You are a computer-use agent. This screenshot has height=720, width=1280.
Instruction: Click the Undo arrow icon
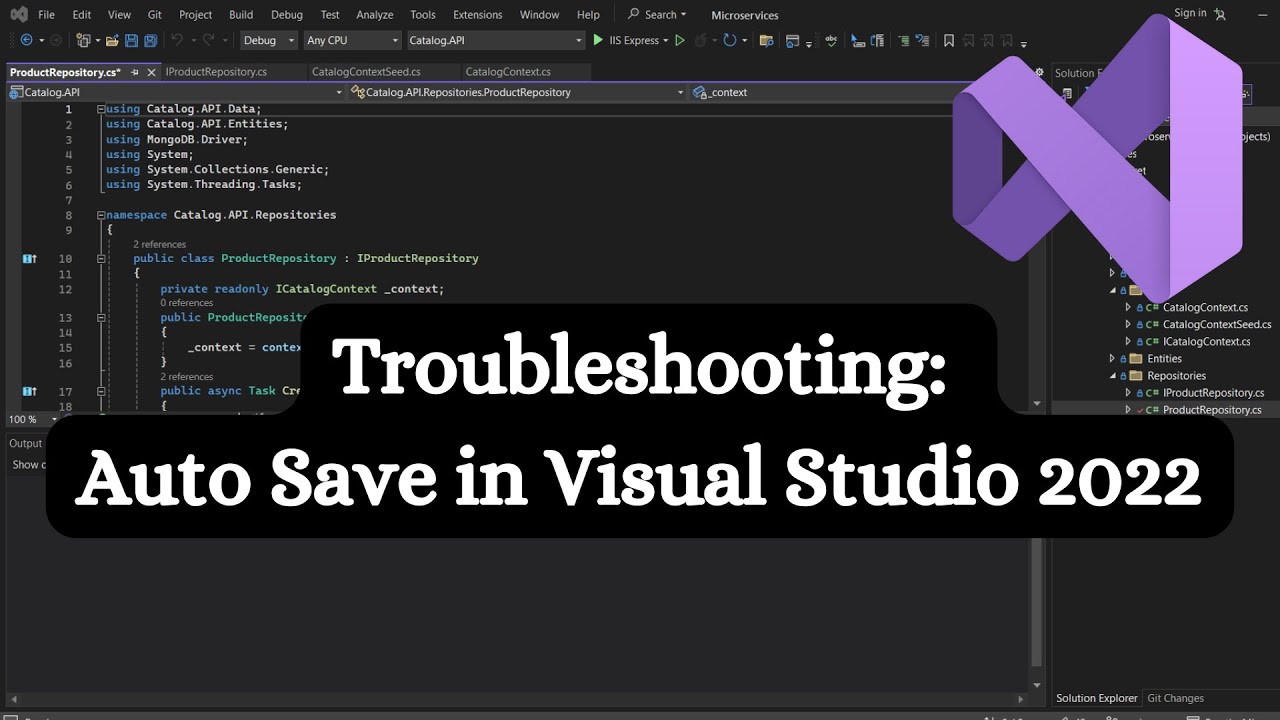point(177,40)
